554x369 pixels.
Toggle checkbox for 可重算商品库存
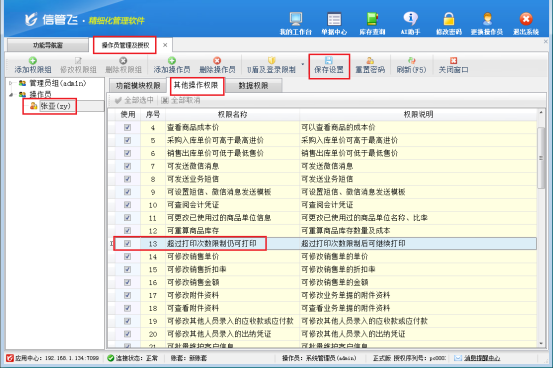[128, 230]
